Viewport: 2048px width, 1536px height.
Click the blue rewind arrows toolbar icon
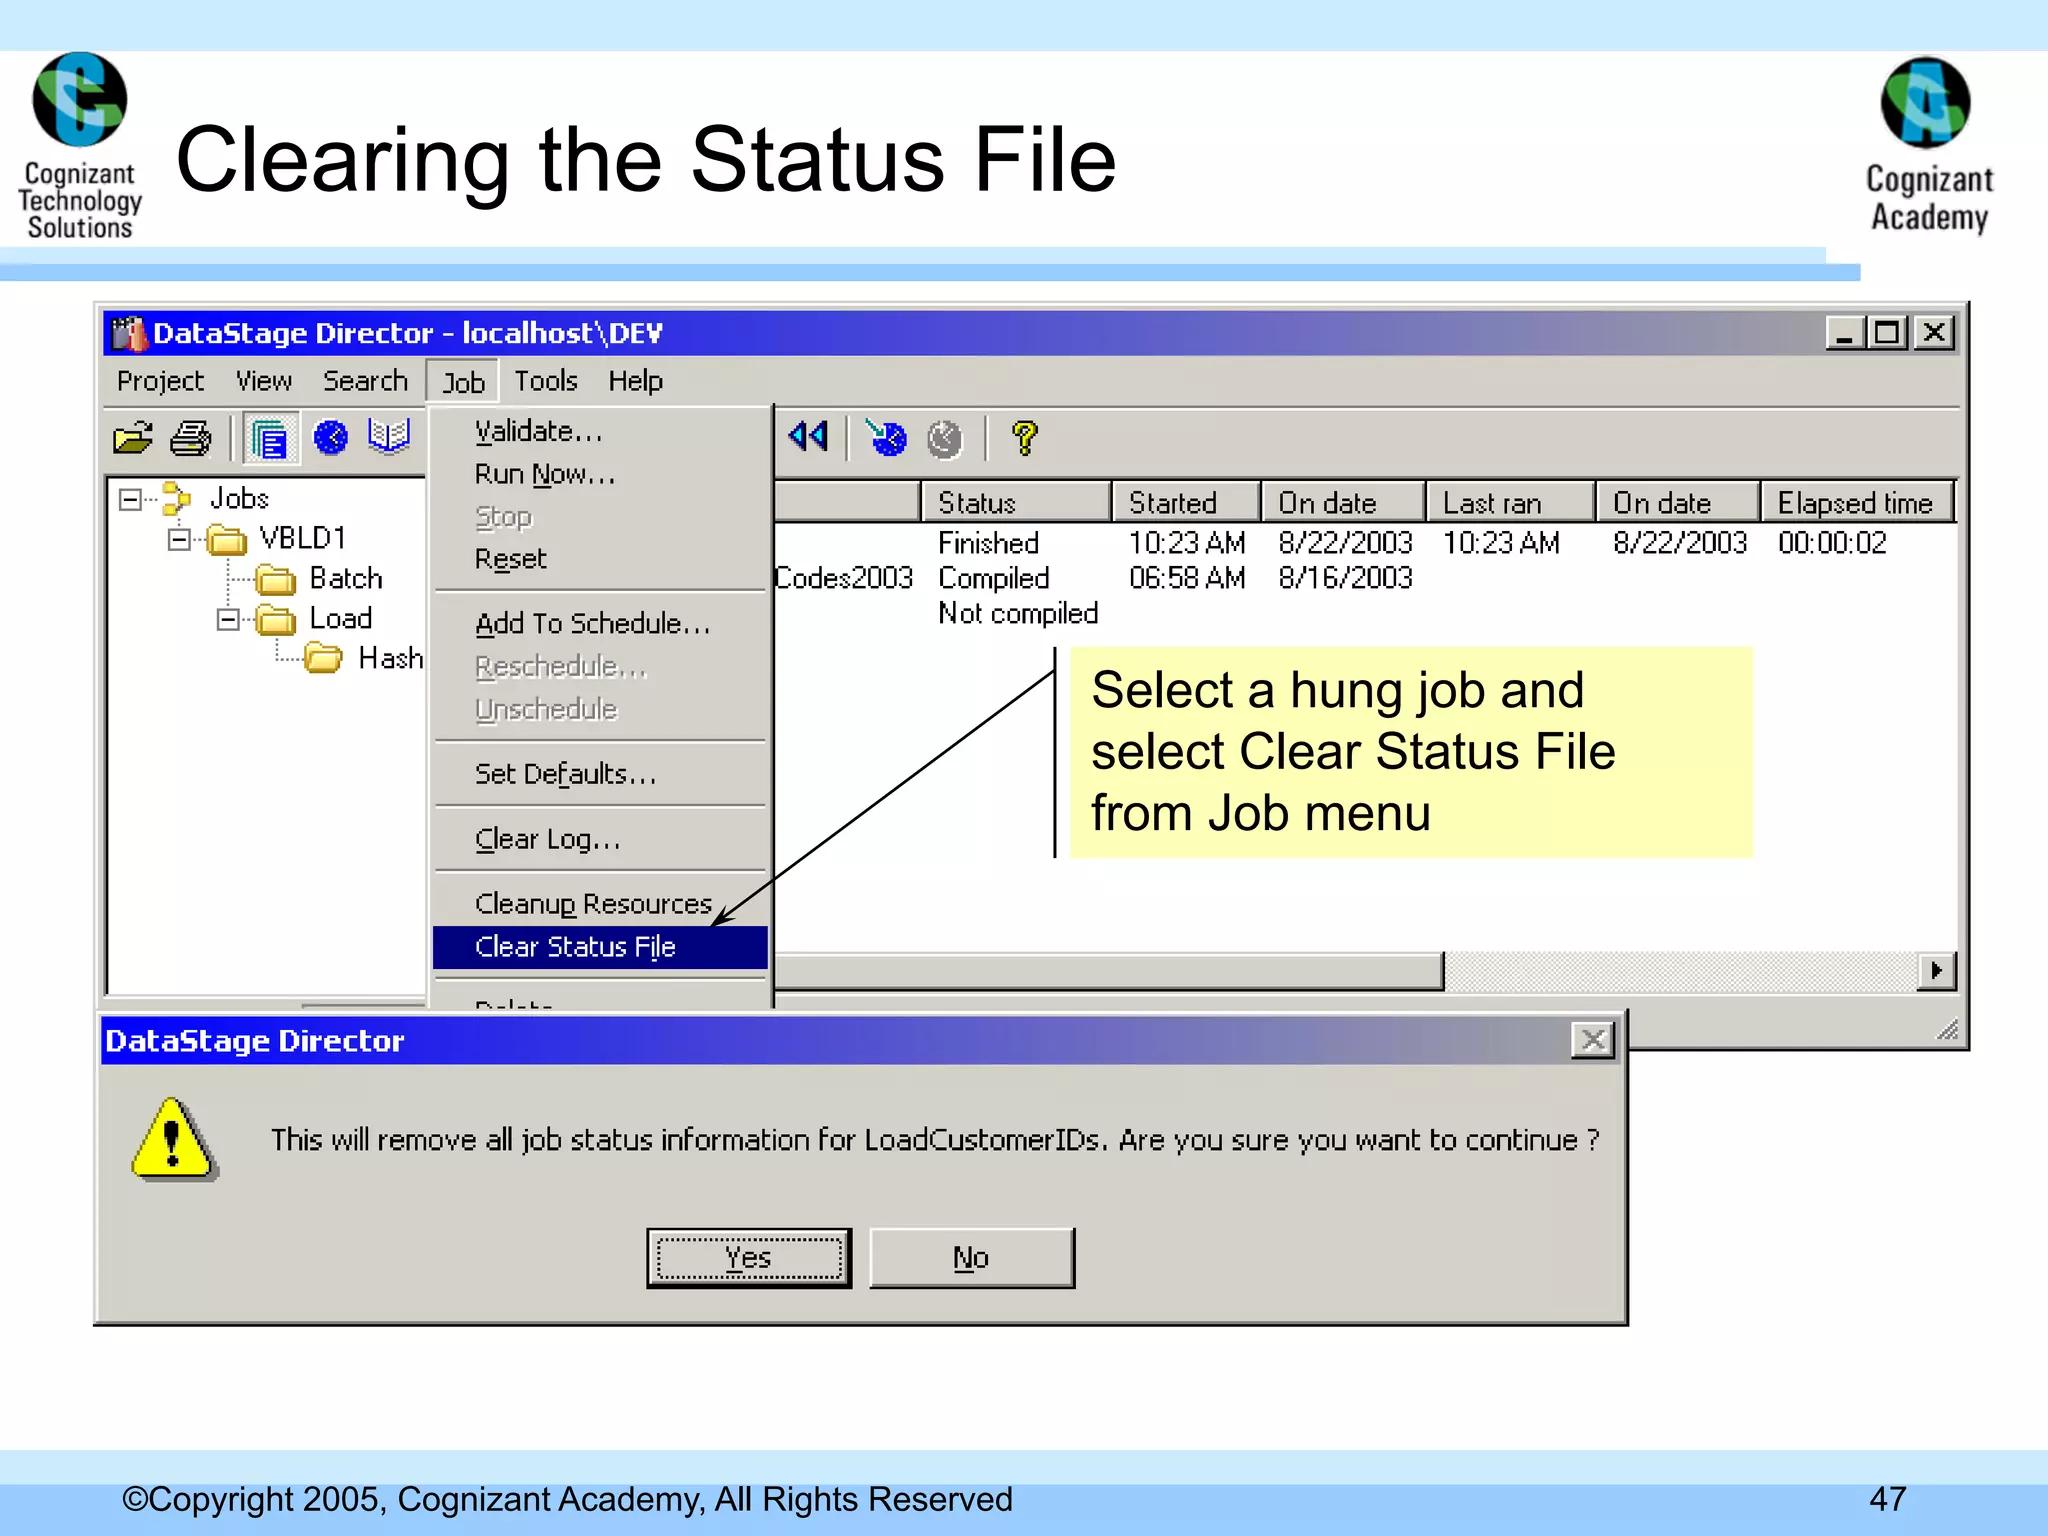tap(808, 437)
